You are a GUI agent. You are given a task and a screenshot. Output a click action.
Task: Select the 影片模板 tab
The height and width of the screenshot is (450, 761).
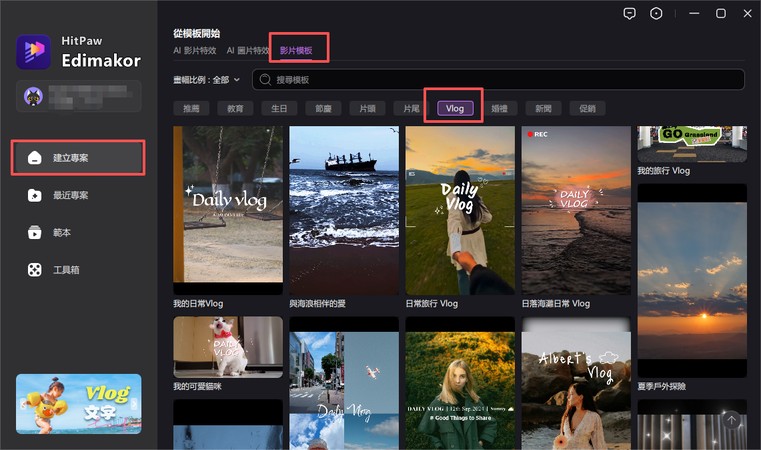click(297, 50)
